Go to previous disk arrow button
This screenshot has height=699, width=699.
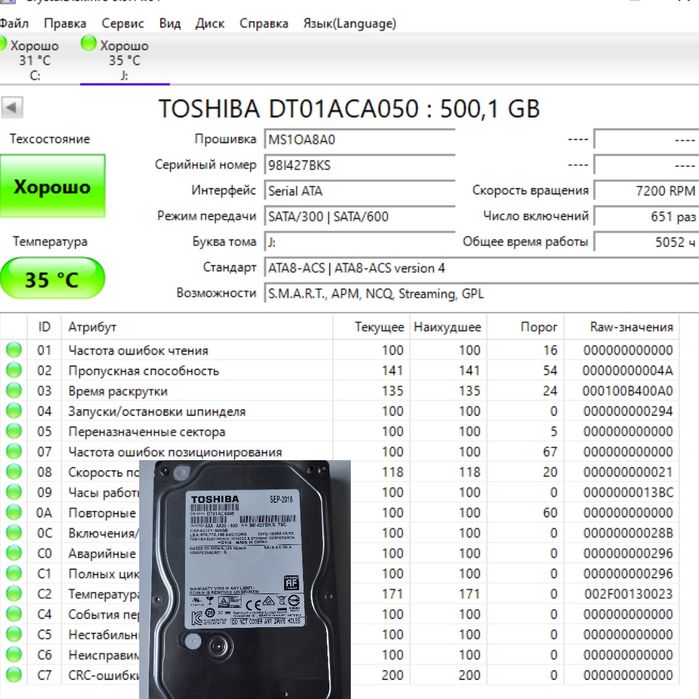[12, 107]
